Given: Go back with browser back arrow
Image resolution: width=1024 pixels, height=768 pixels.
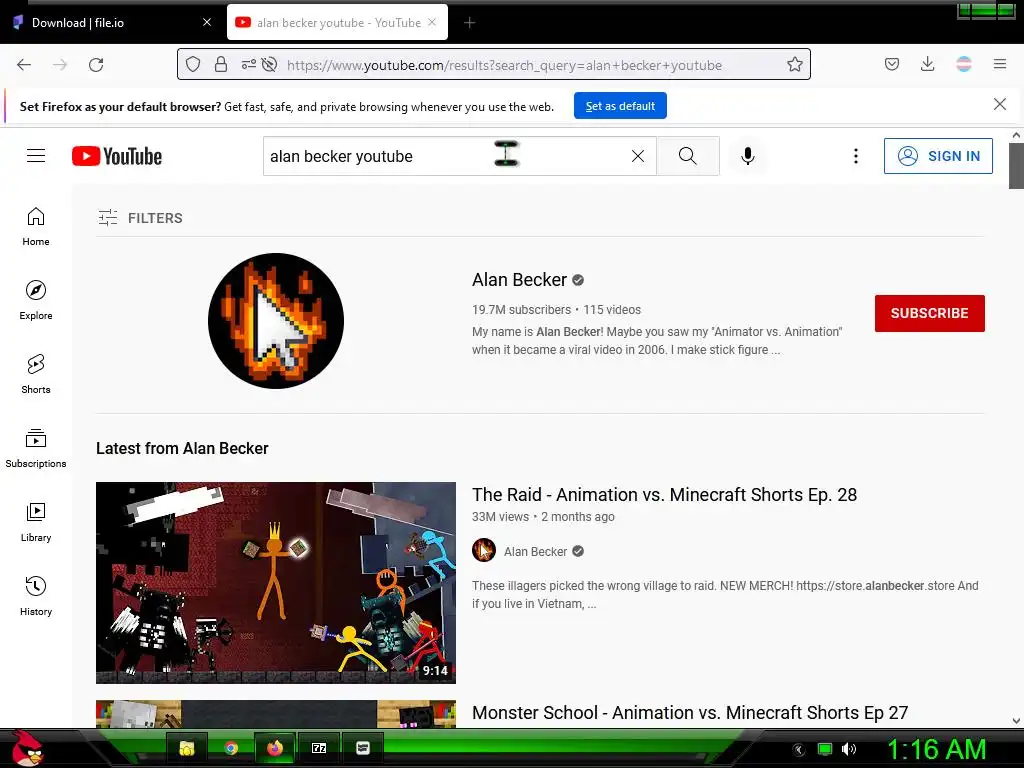Looking at the screenshot, I should (x=24, y=65).
